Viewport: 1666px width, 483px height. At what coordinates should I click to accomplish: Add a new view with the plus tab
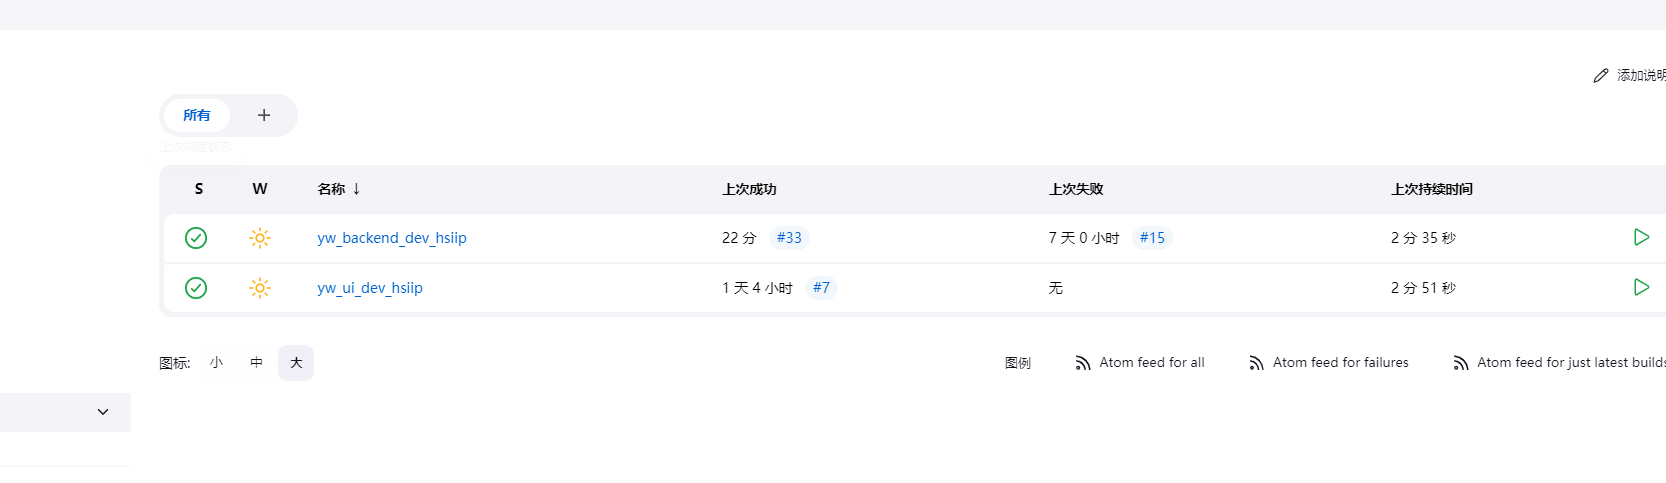(x=264, y=115)
